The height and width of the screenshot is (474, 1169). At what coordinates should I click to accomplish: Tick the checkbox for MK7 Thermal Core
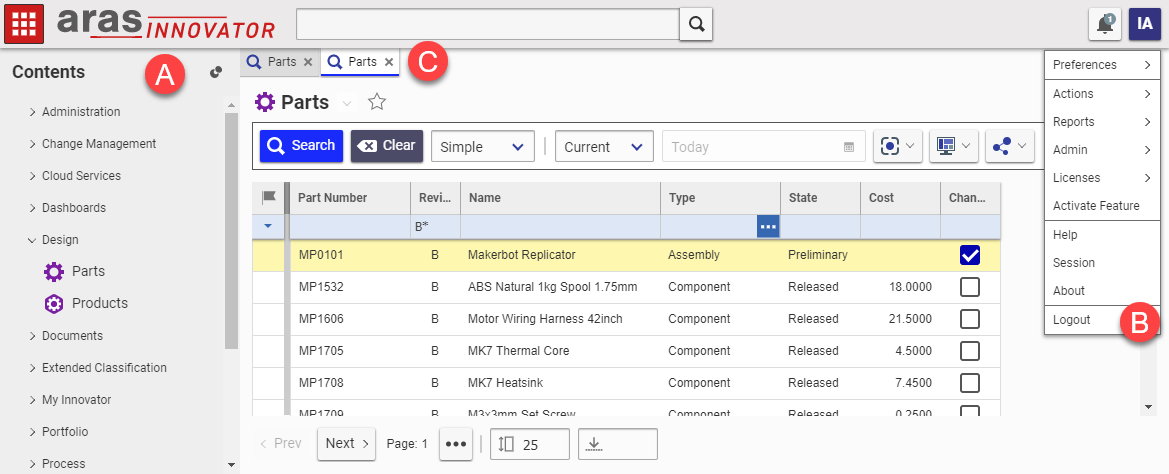(969, 351)
